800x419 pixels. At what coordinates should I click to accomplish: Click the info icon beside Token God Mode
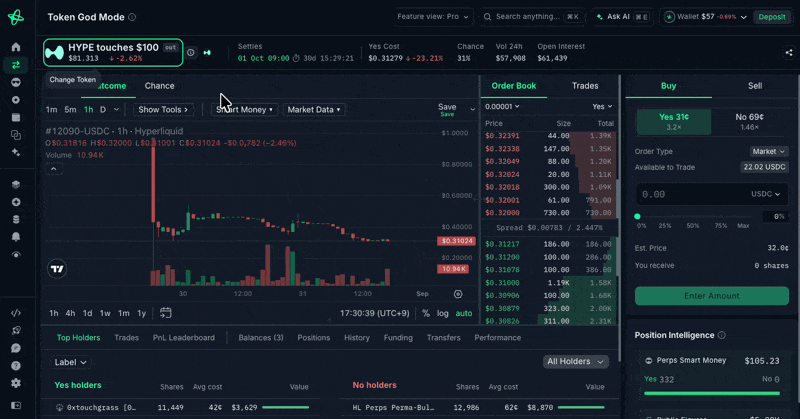(x=132, y=17)
